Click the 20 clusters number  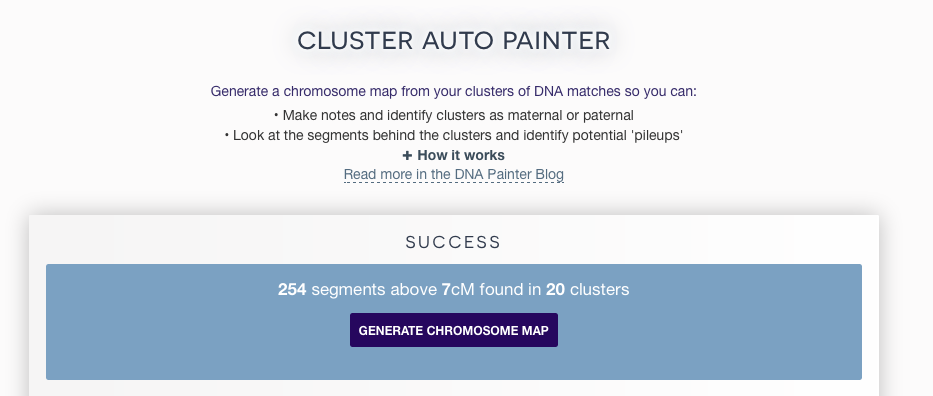point(555,290)
